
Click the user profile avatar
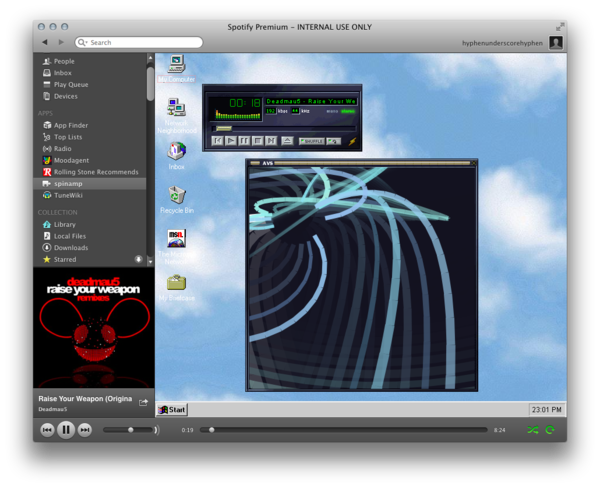[x=556, y=42]
